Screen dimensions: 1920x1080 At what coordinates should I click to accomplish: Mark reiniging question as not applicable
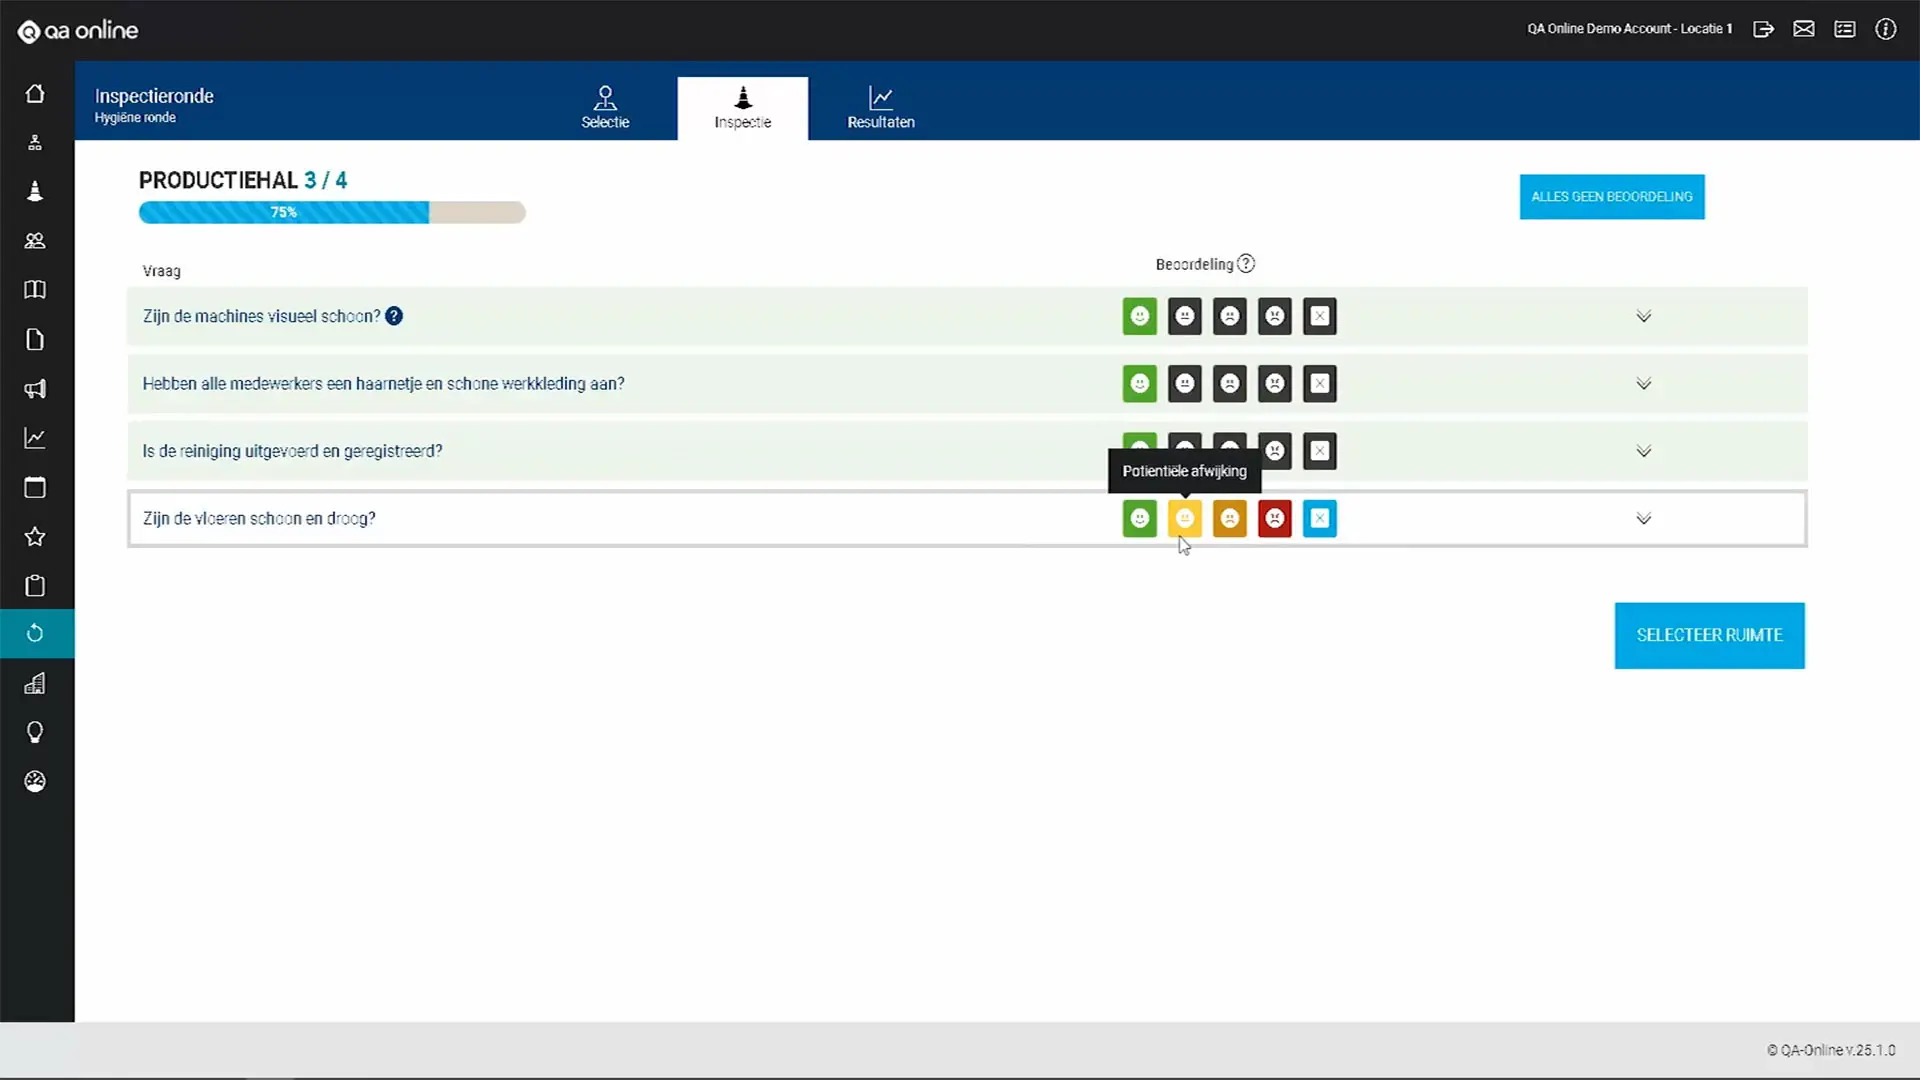coord(1320,451)
